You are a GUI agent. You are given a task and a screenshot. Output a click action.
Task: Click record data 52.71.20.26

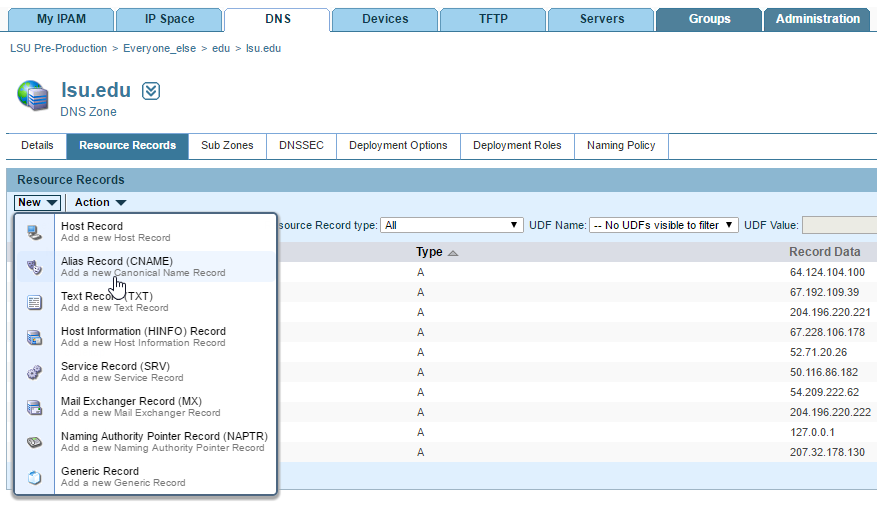click(x=818, y=352)
